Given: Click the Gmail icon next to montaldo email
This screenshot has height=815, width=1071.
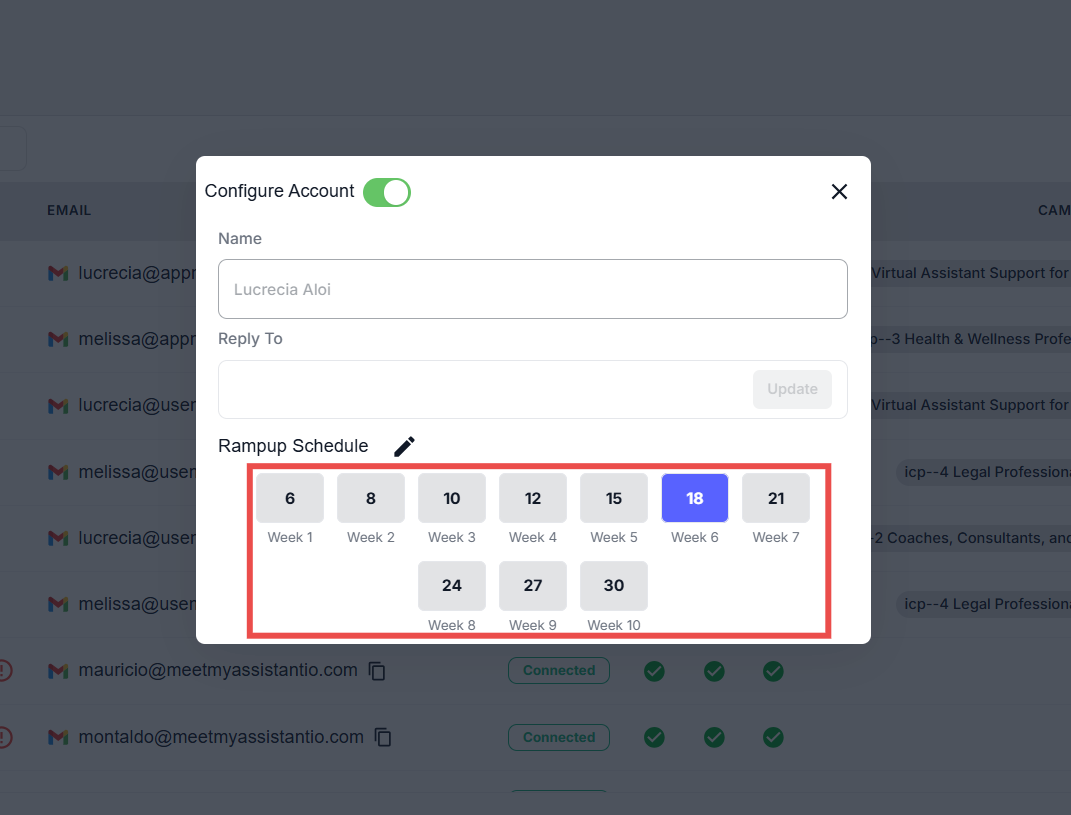Looking at the screenshot, I should pos(58,737).
